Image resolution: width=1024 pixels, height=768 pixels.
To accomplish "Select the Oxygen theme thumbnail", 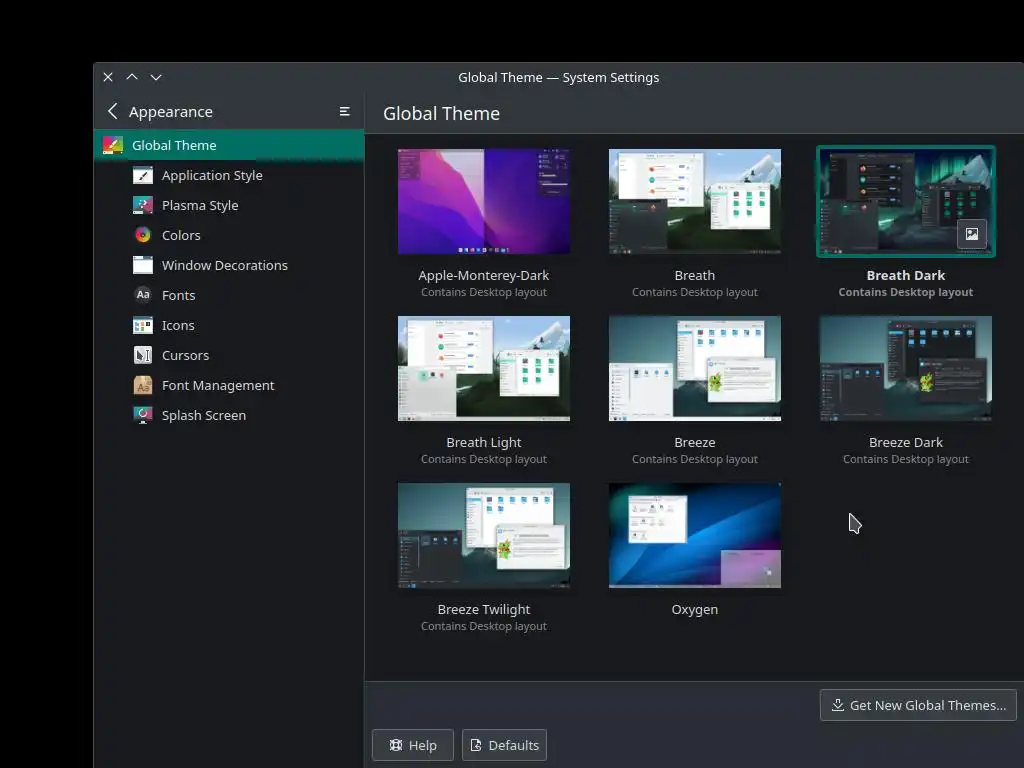I will [x=695, y=536].
